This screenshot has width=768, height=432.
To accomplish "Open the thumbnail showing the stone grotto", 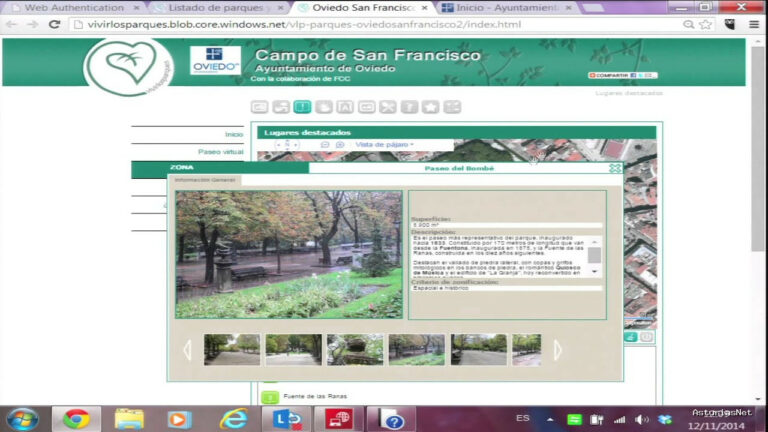I will (x=355, y=350).
